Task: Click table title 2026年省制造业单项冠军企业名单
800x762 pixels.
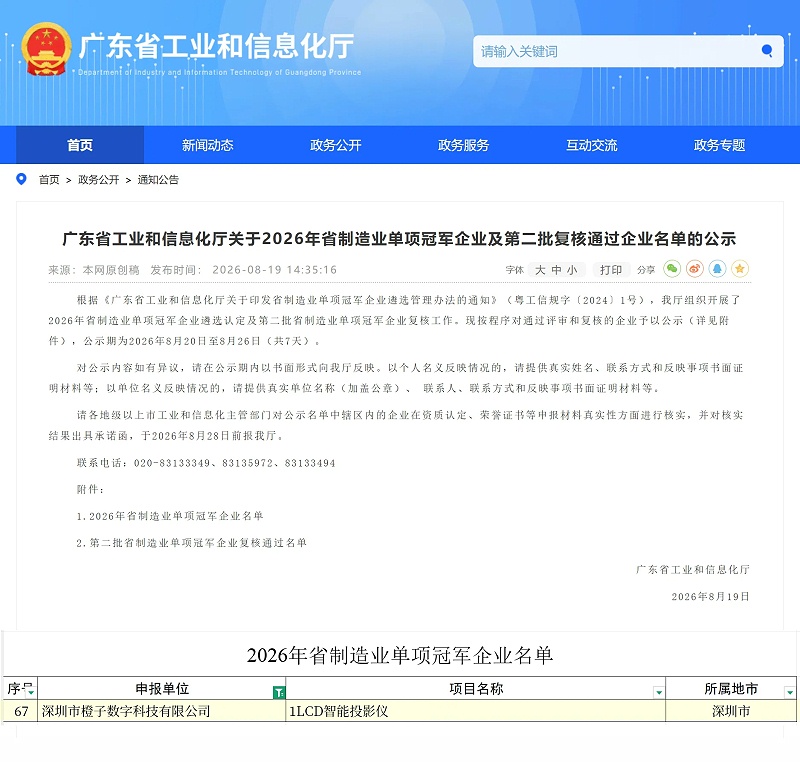Action: [399, 655]
